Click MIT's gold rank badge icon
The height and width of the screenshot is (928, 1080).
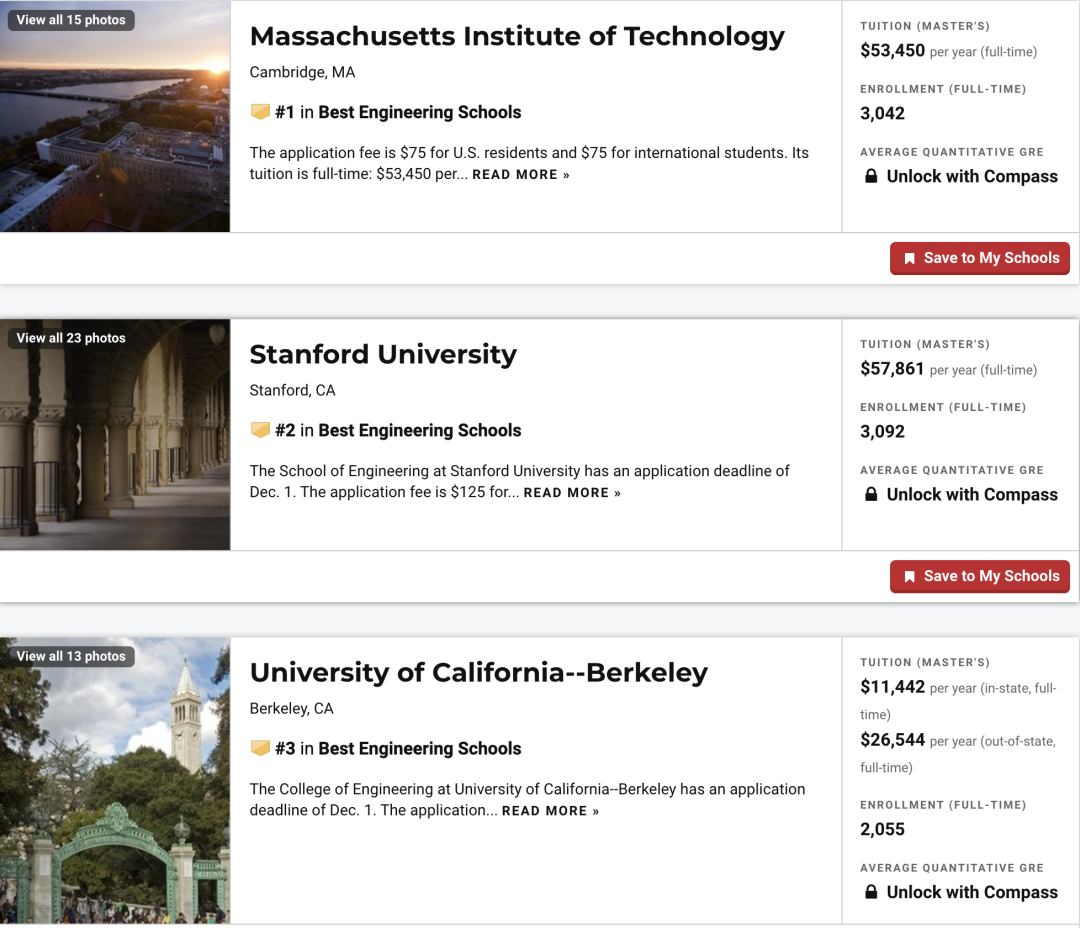pos(260,112)
